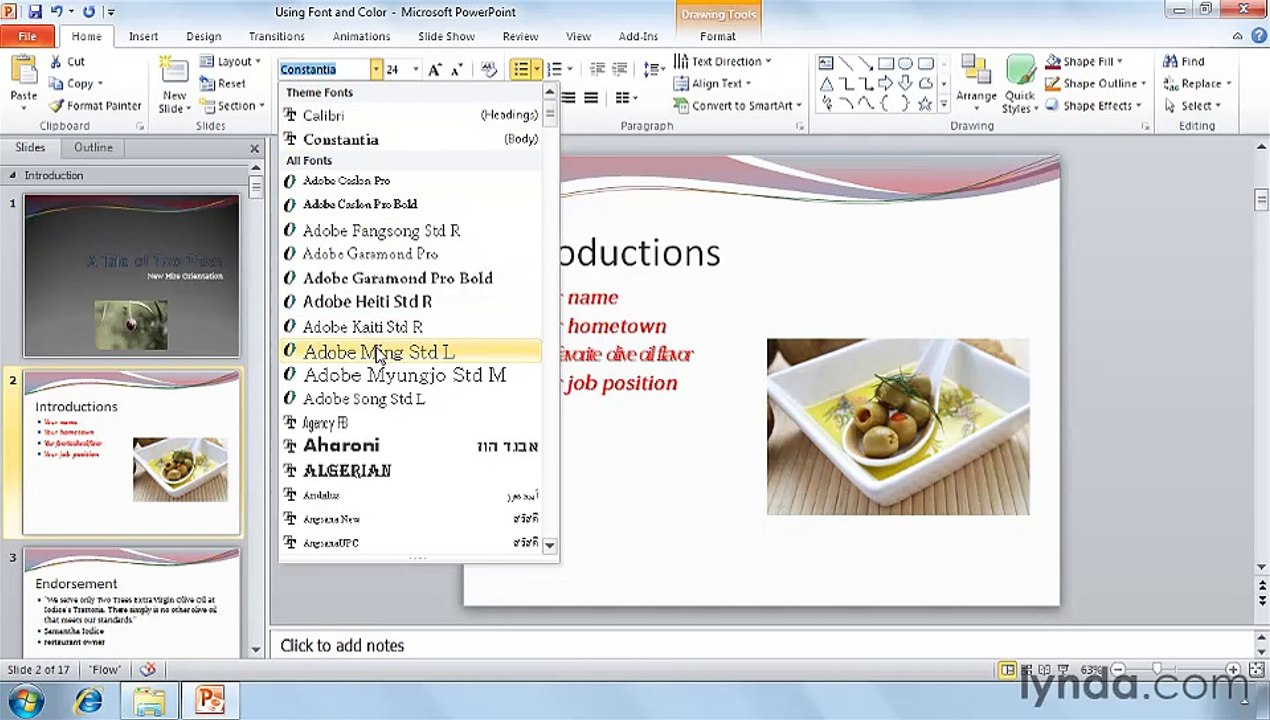Switch to the Insert ribbon tab
Image resolution: width=1270 pixels, height=720 pixels.
click(143, 36)
